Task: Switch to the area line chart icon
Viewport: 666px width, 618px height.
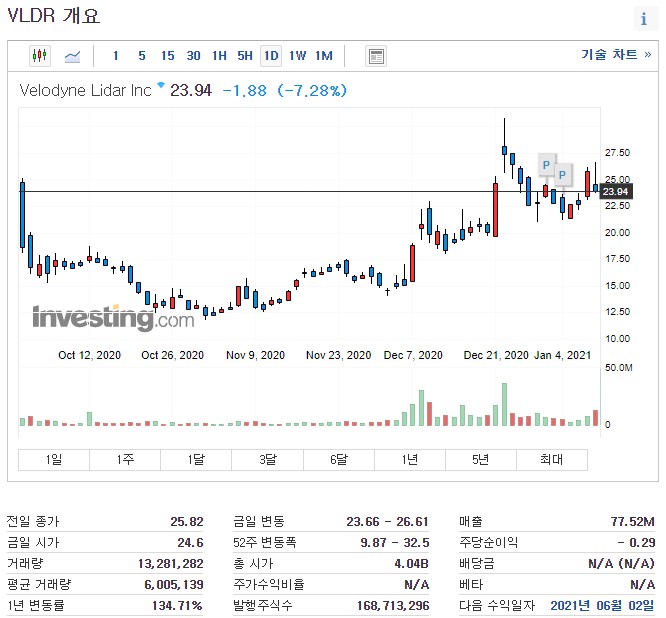Action: click(72, 56)
